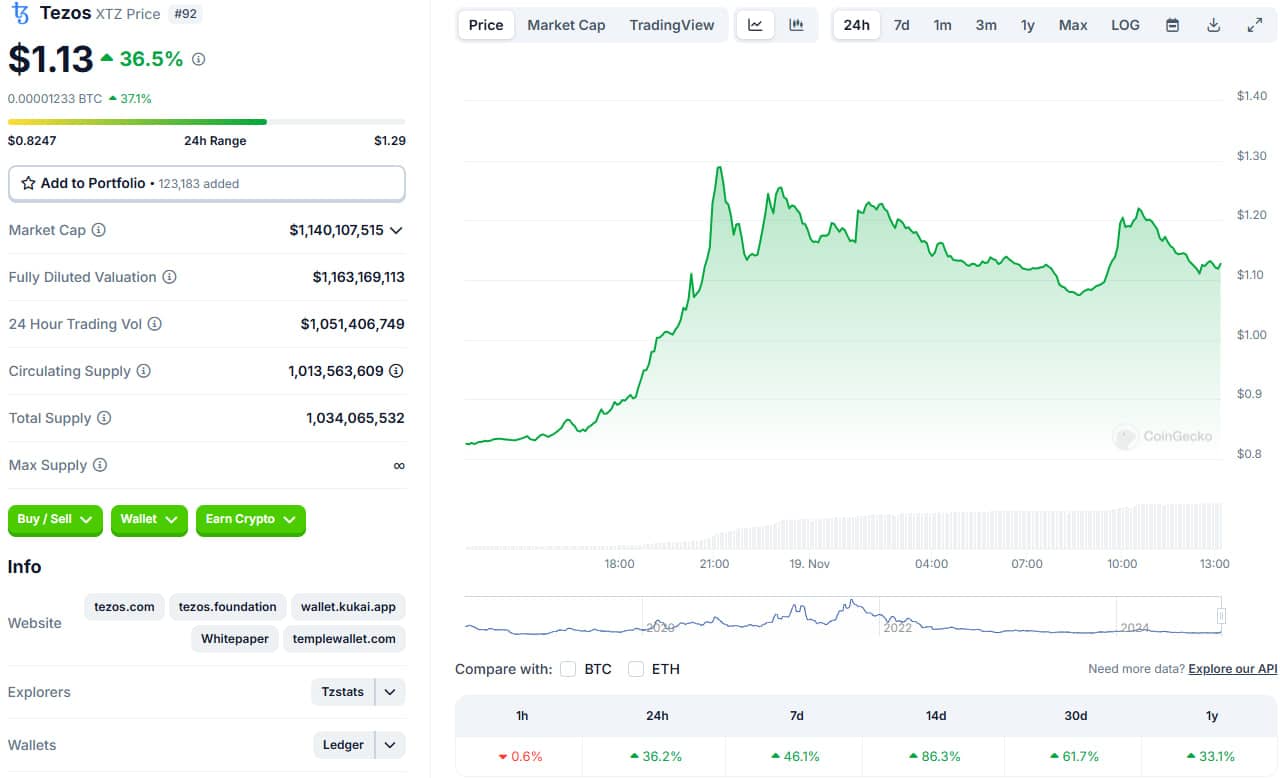This screenshot has height=778, width=1280.
Task: Click the Tezos logo icon
Action: coord(20,13)
